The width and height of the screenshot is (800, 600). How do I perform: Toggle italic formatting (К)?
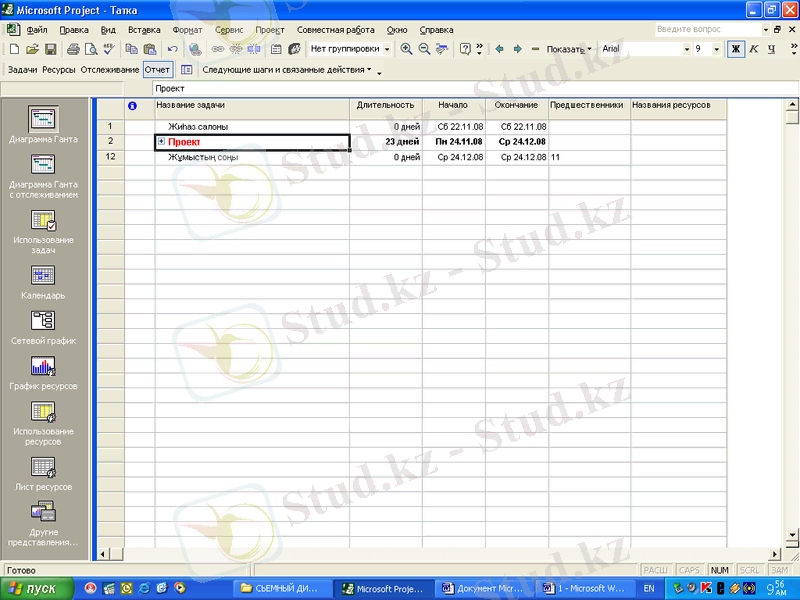point(754,49)
